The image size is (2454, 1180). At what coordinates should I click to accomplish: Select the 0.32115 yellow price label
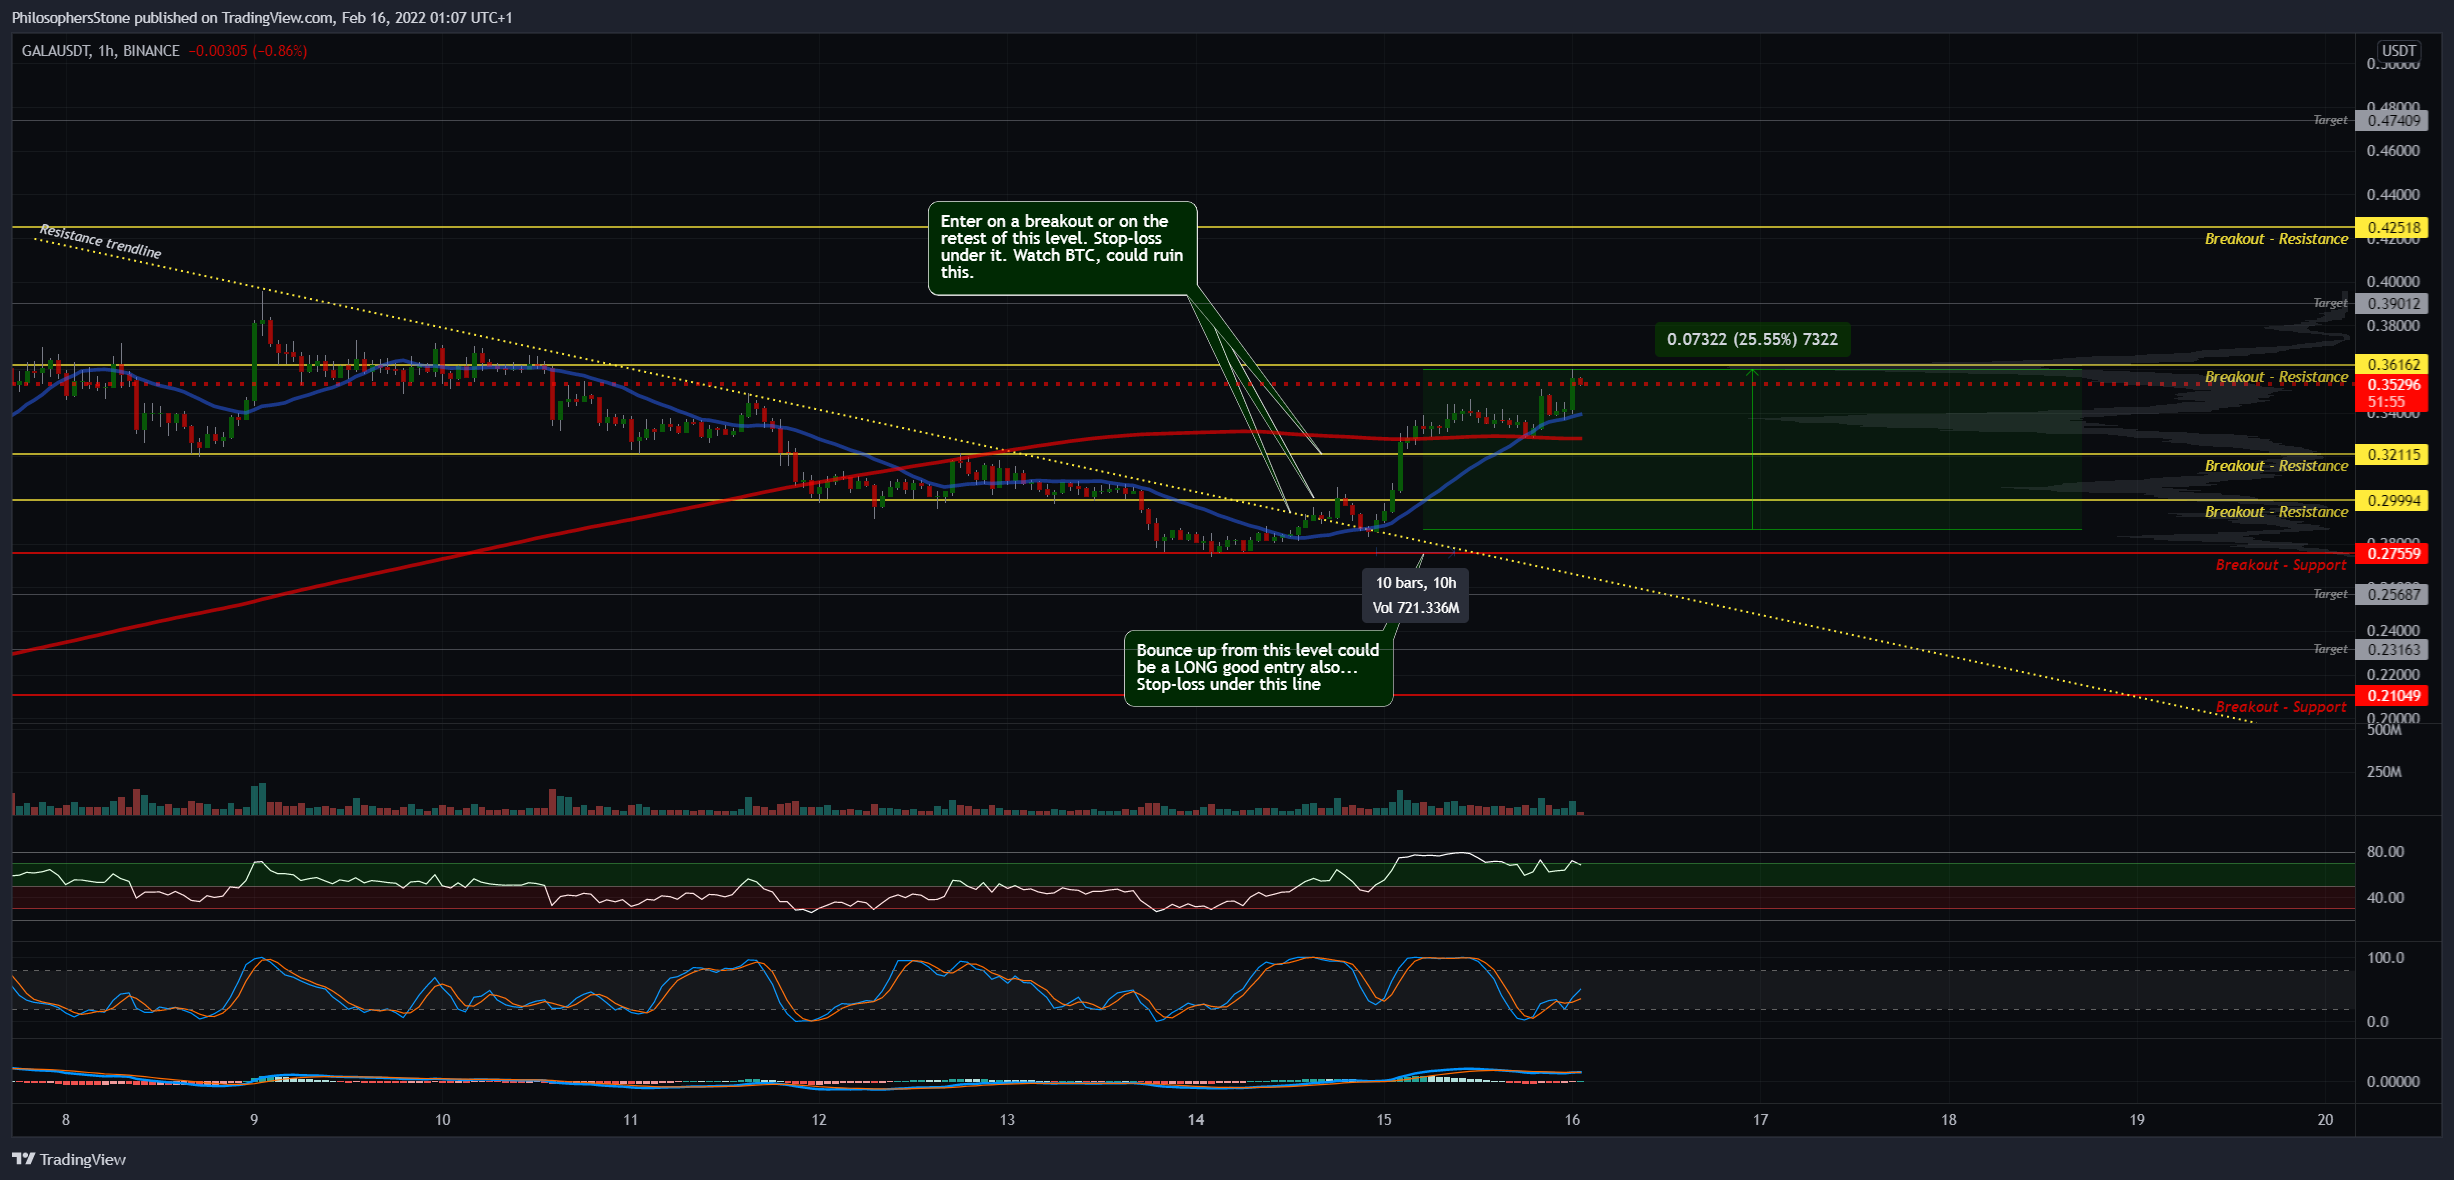[x=2391, y=454]
